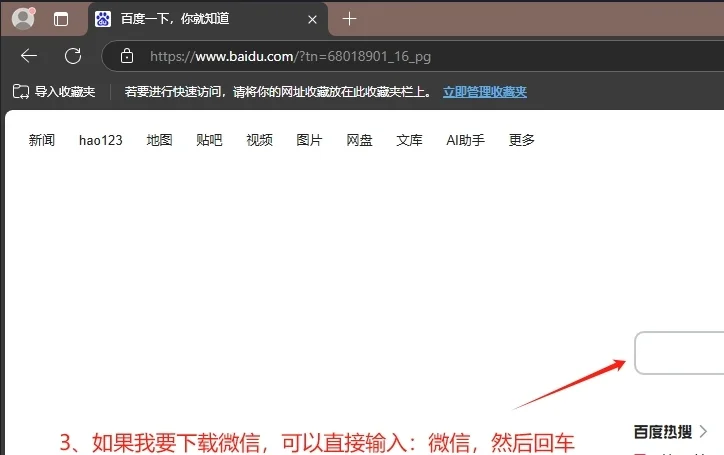This screenshot has height=455, width=724.
Task: Open the 更多 menu
Action: pos(521,140)
